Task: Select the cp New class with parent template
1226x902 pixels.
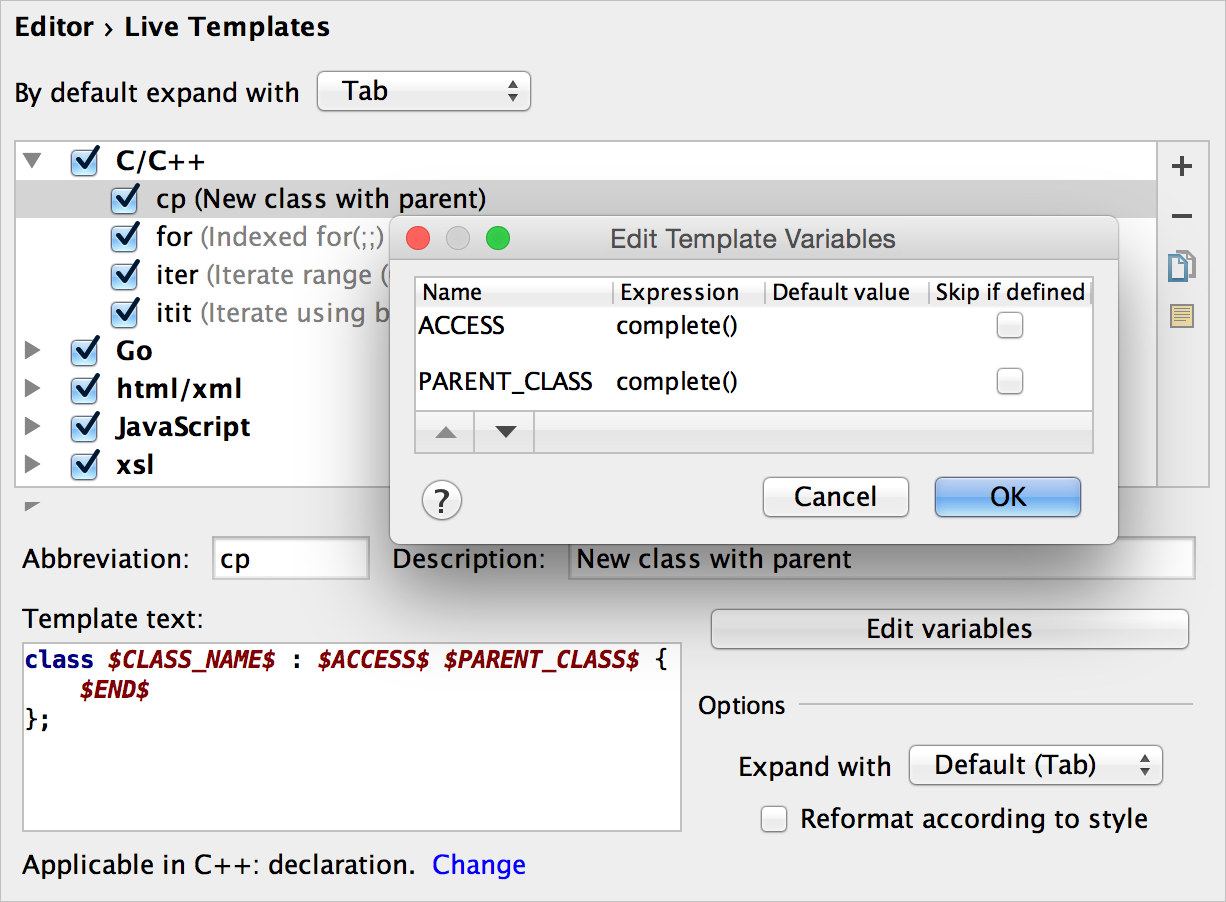Action: point(320,199)
